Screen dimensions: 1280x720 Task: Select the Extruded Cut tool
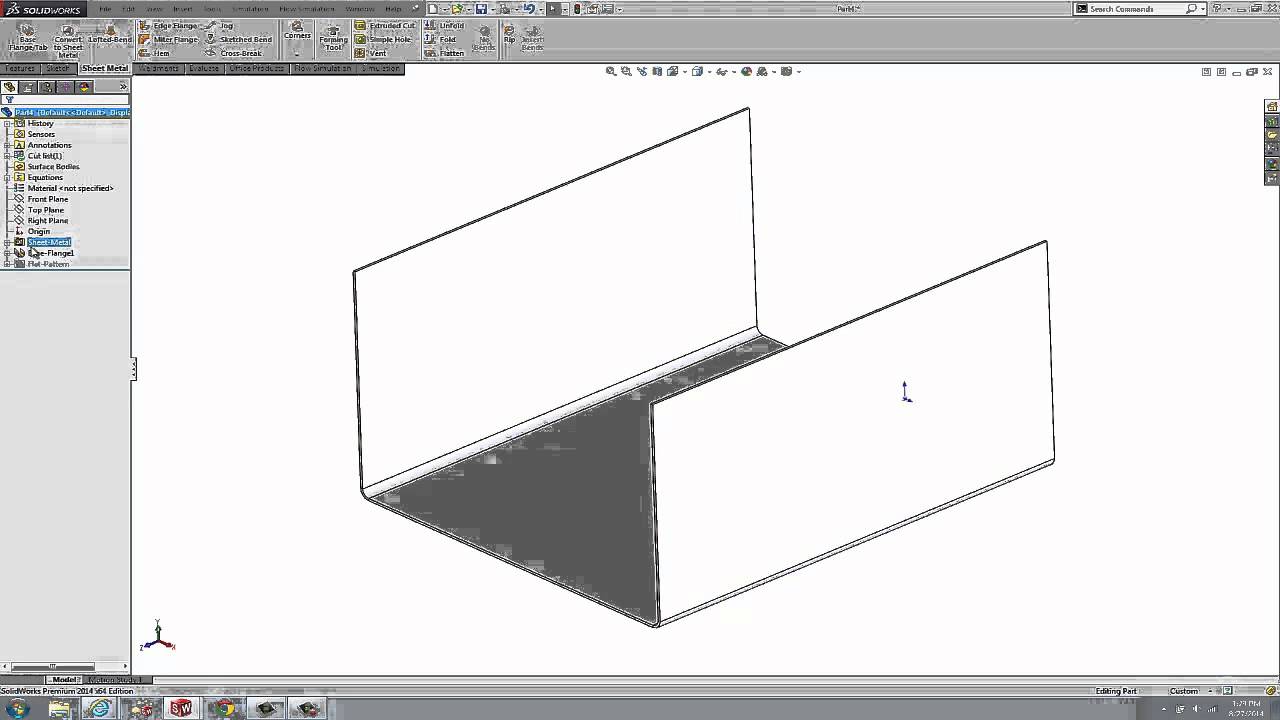click(385, 26)
